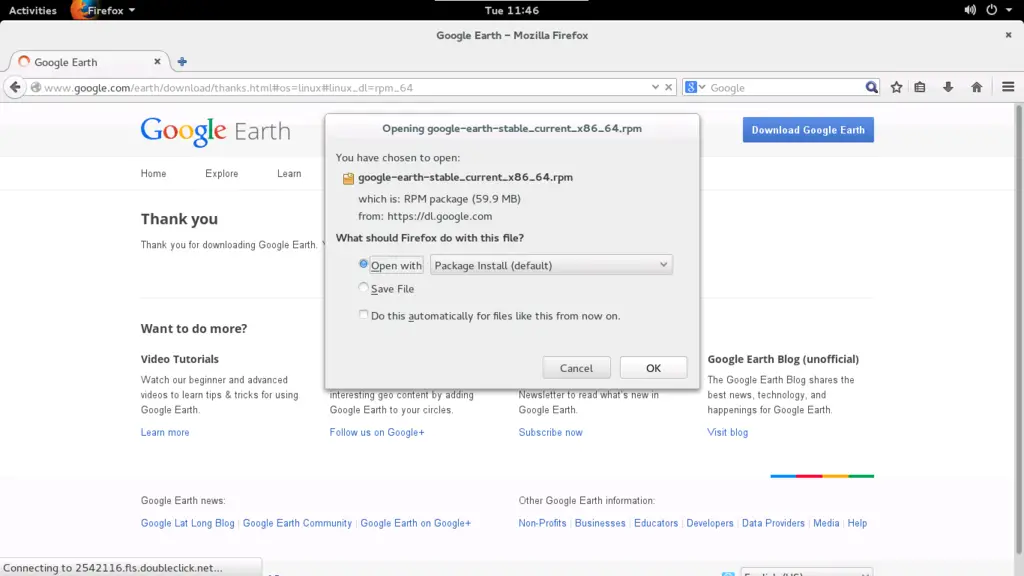1024x576 pixels.
Task: Click the Media link
Action: click(x=826, y=523)
